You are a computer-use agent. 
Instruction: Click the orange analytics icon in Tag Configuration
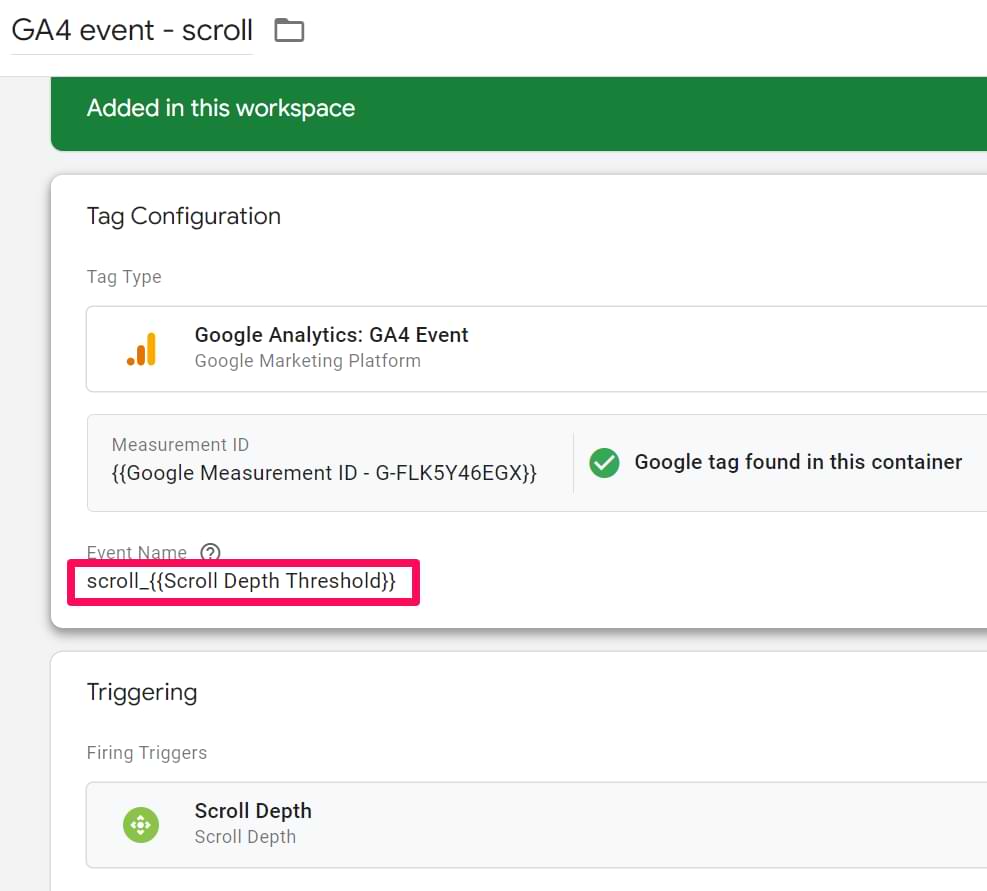142,348
